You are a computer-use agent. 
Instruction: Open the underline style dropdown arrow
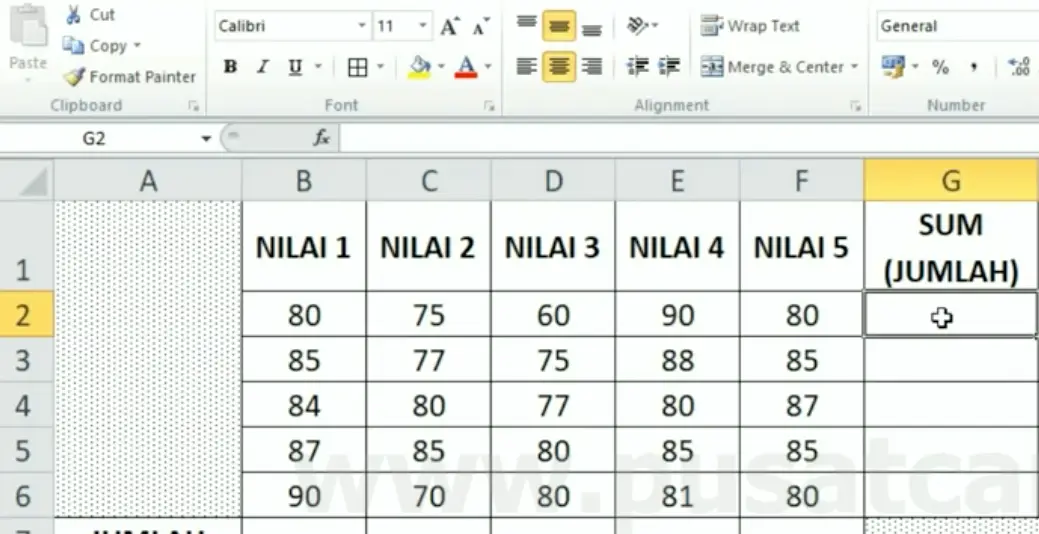[x=317, y=67]
